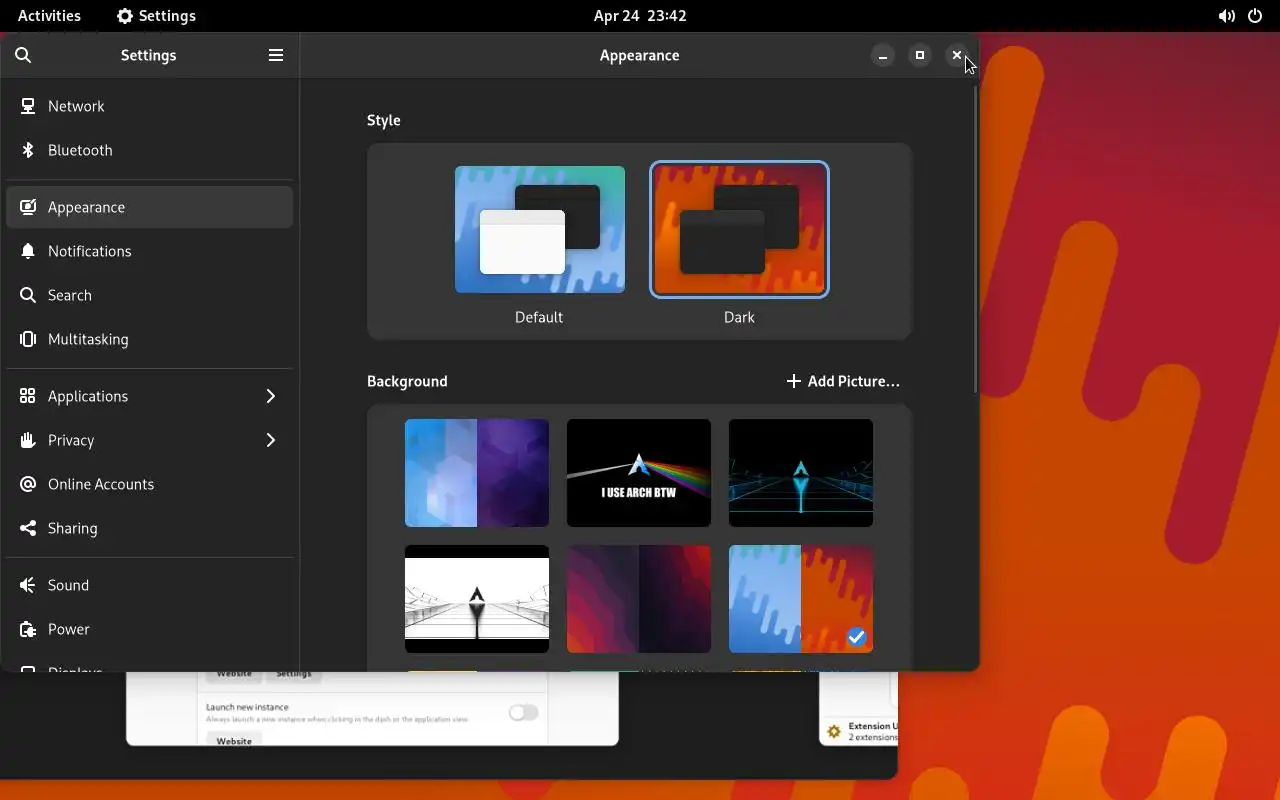Open the Settings hamburger menu
The image size is (1280, 800).
[x=276, y=55]
